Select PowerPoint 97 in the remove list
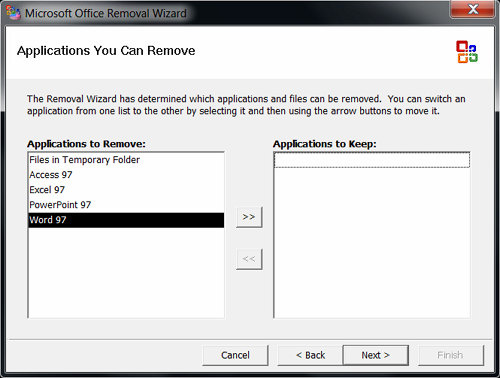 click(126, 205)
